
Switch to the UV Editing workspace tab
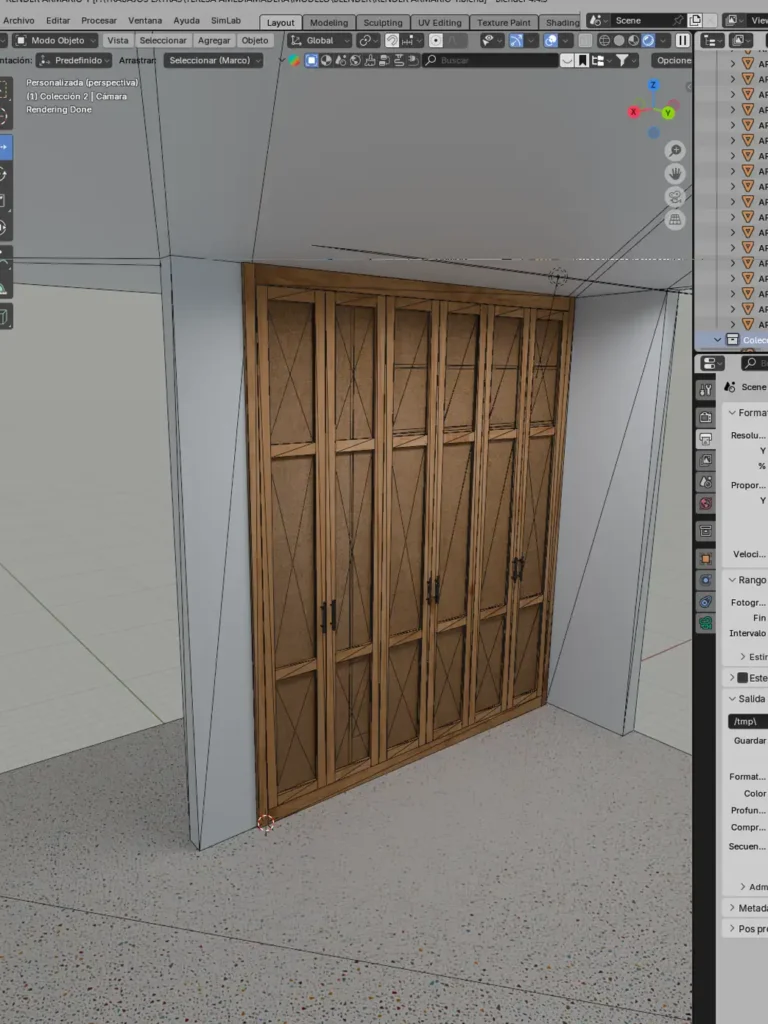[x=440, y=23]
